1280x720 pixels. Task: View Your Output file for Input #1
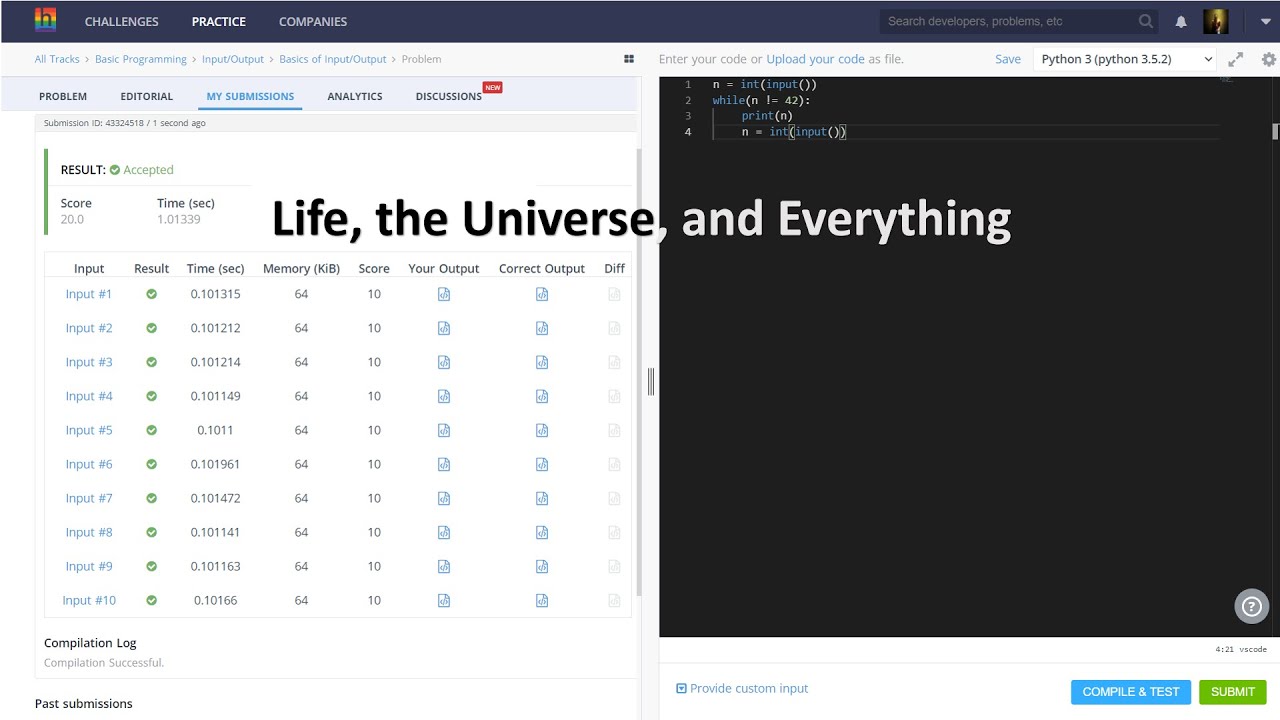click(x=444, y=294)
